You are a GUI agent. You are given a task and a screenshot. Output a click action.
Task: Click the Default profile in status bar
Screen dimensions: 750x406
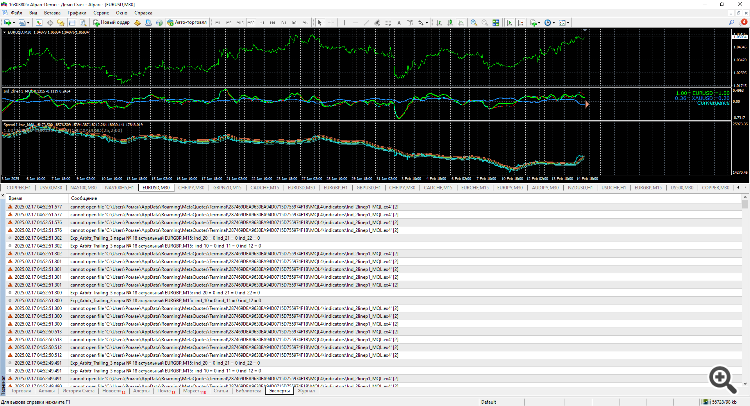[490, 401]
